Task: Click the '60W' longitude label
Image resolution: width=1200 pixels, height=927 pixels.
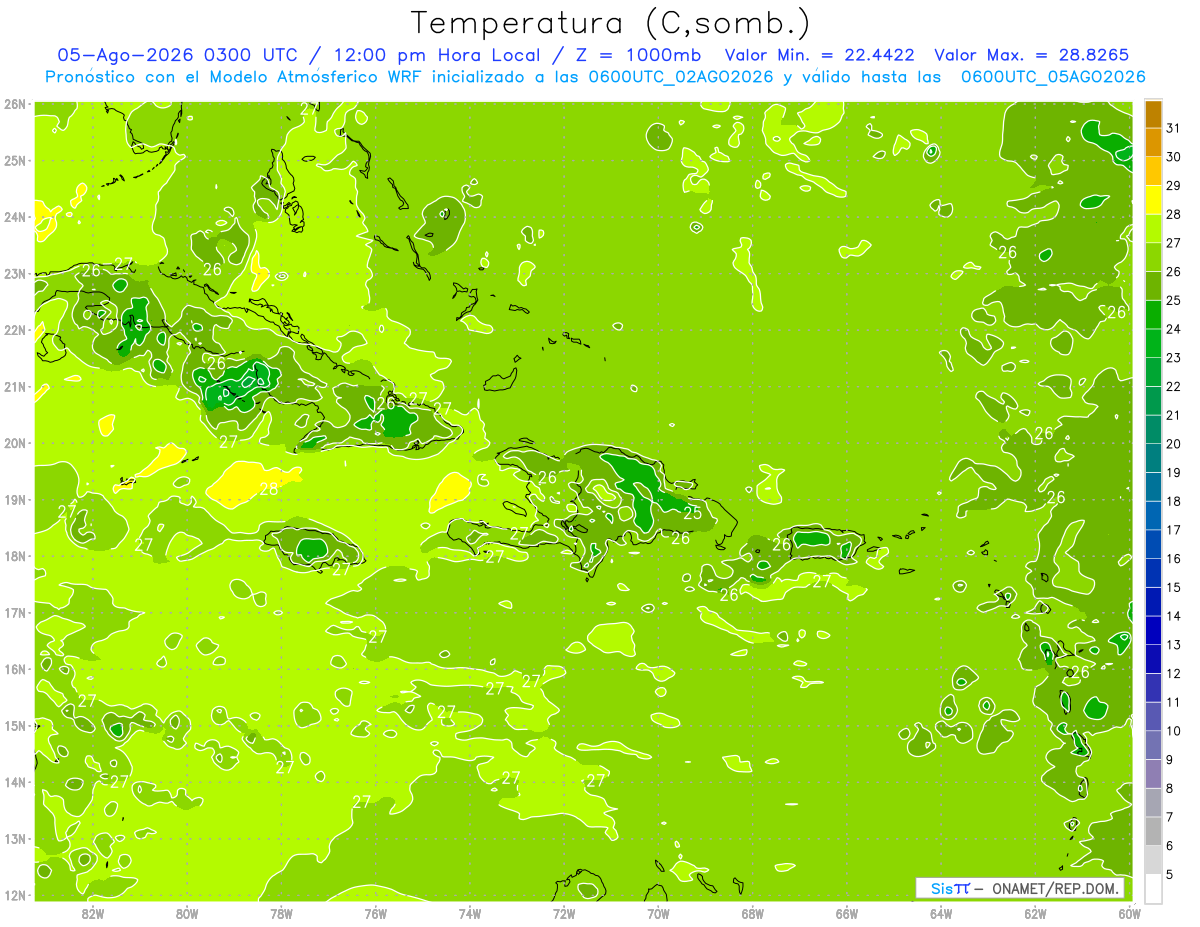Action: pos(1130,913)
